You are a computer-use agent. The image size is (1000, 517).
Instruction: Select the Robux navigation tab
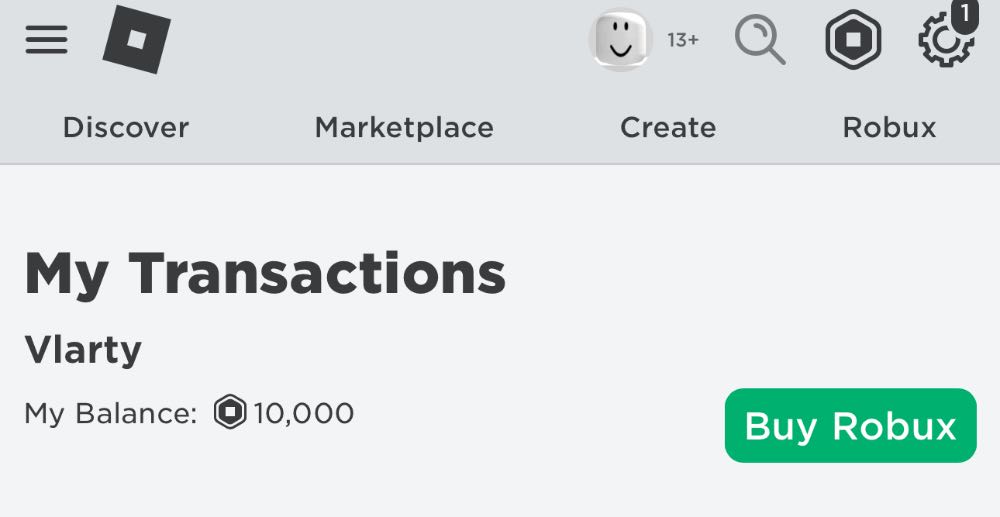pos(889,128)
